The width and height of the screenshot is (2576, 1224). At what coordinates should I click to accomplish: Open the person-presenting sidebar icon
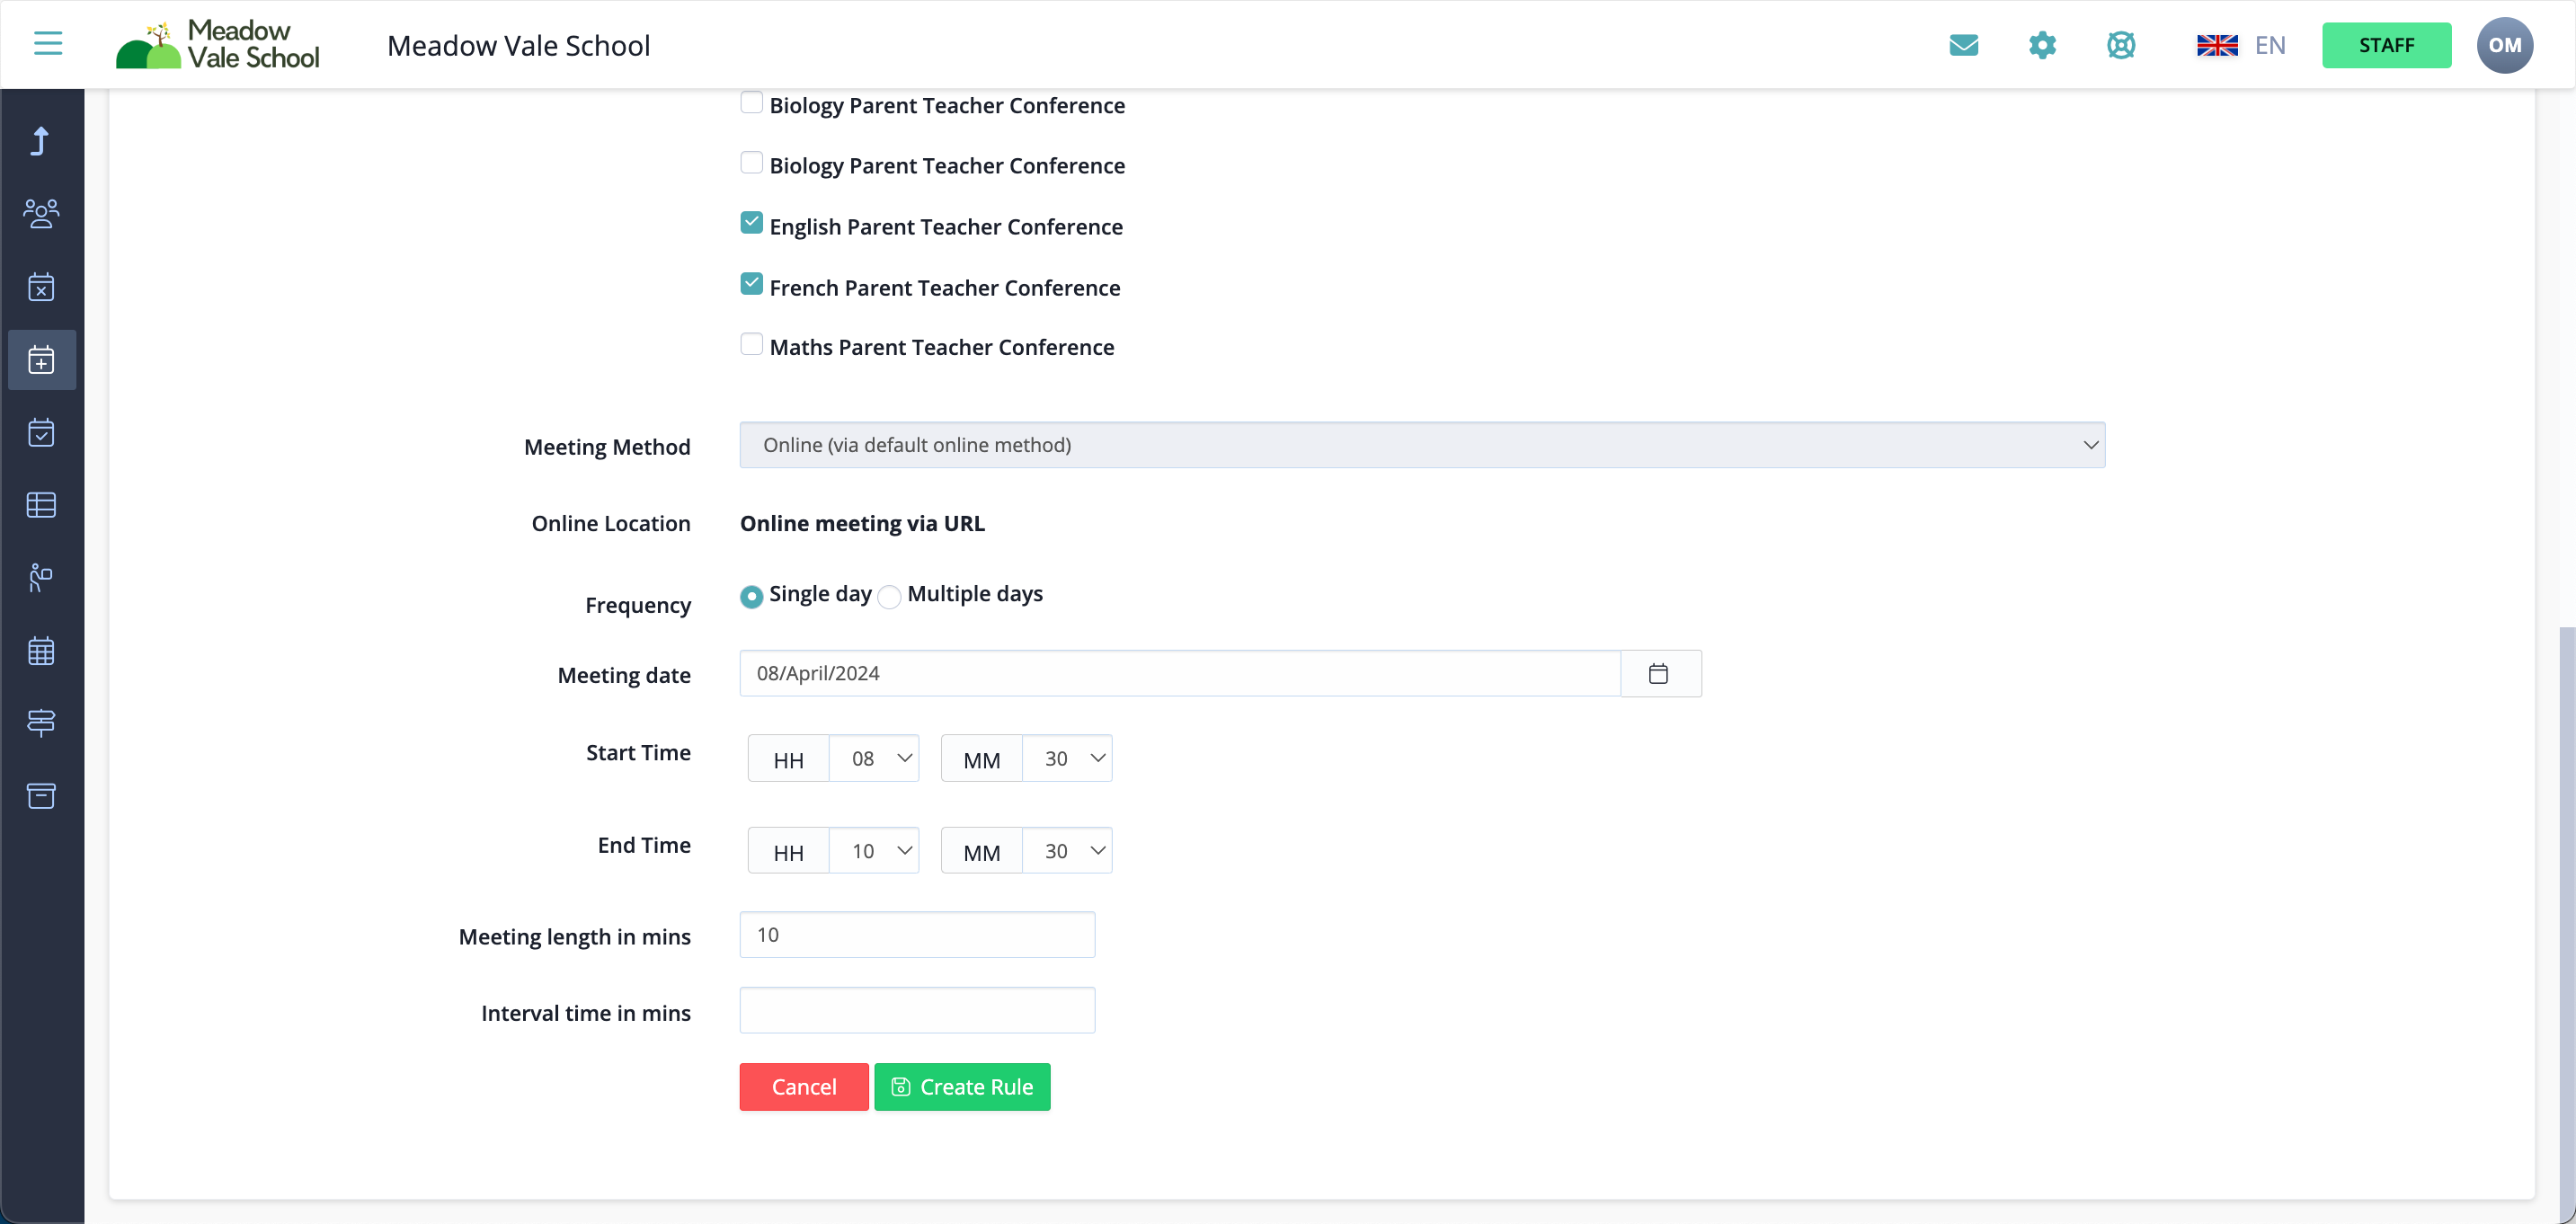(x=41, y=578)
